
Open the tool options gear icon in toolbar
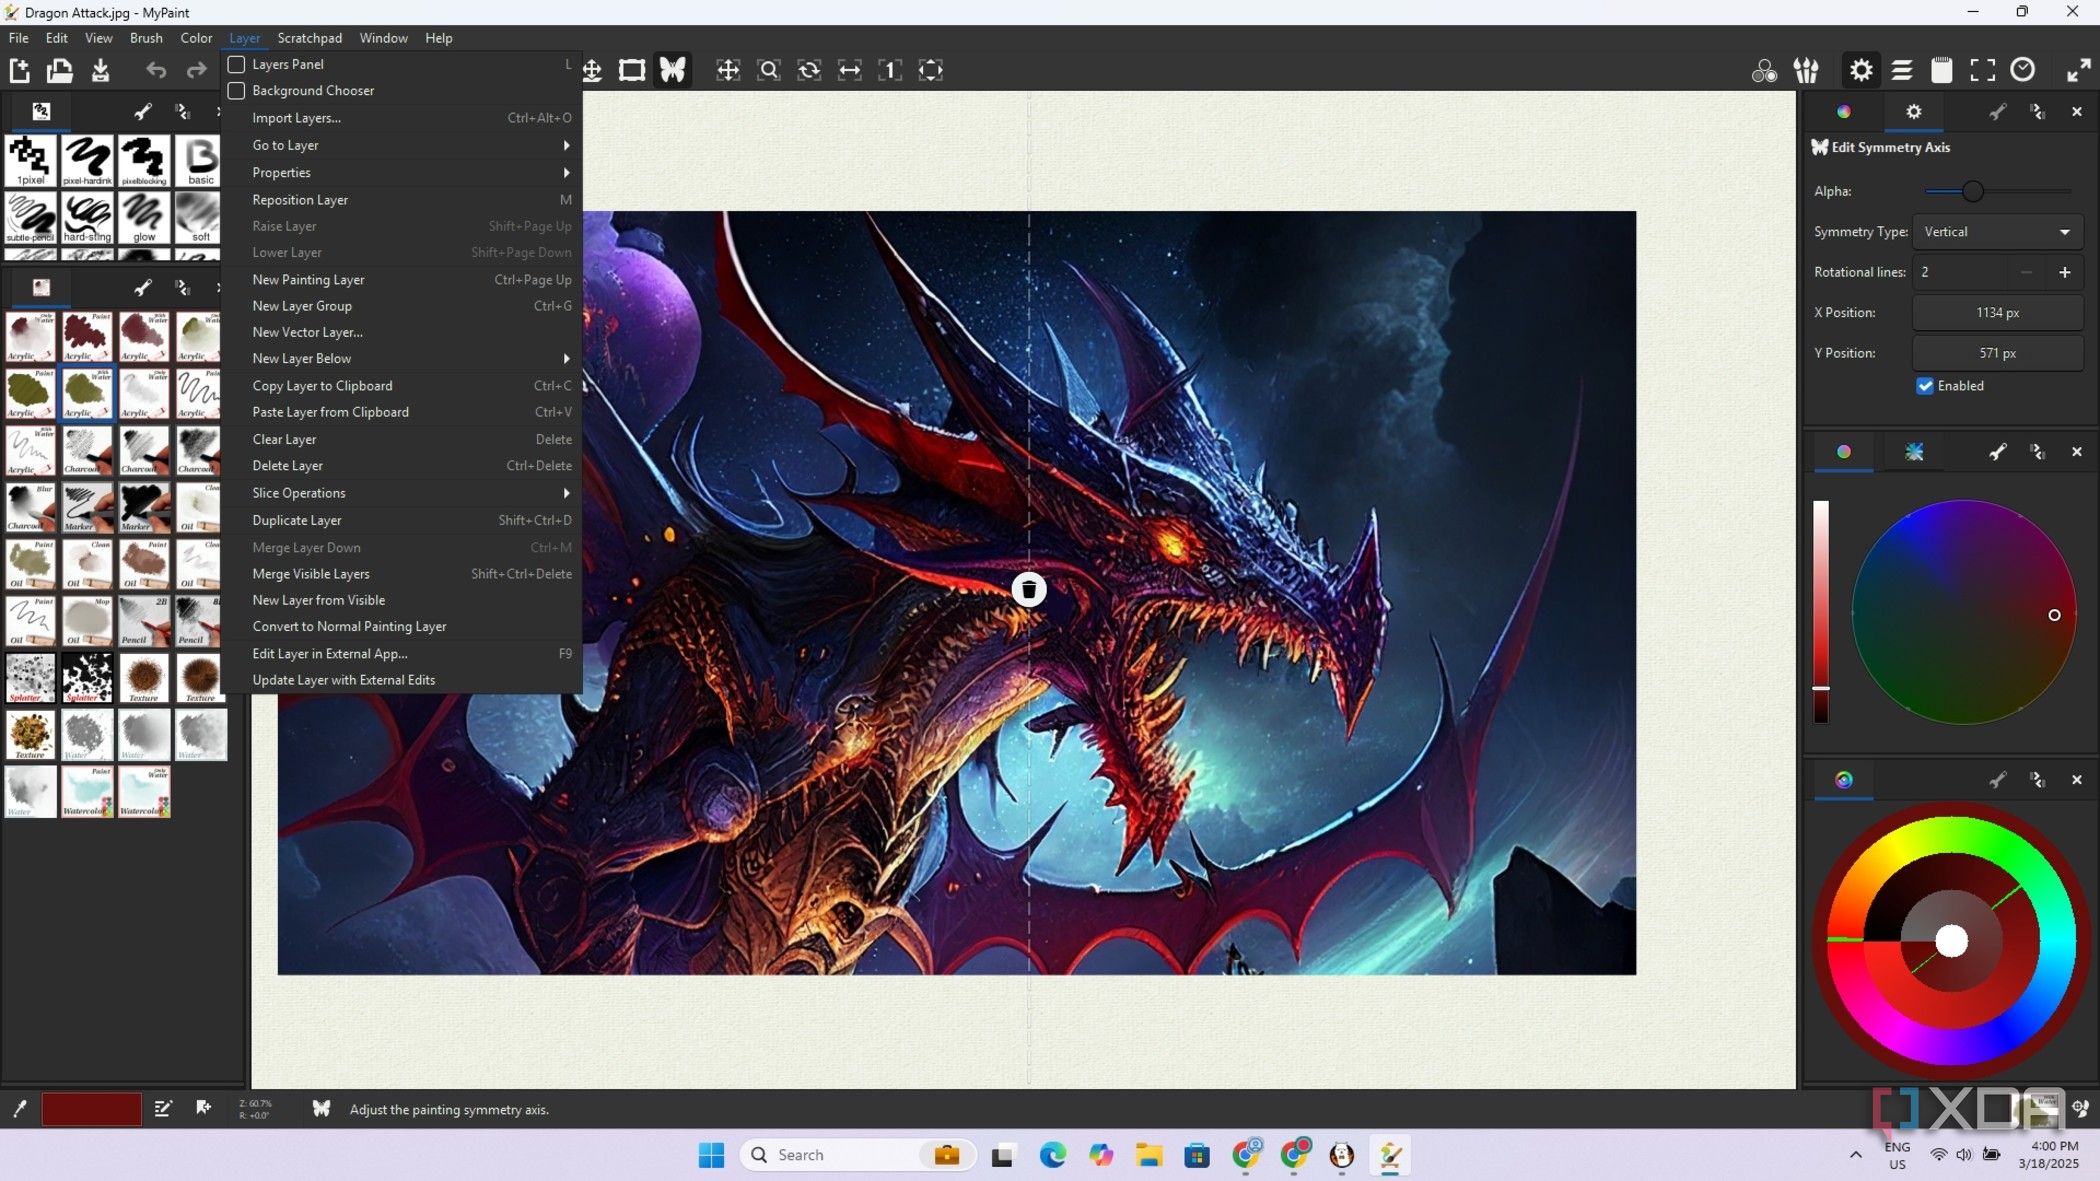pyautogui.click(x=1861, y=70)
